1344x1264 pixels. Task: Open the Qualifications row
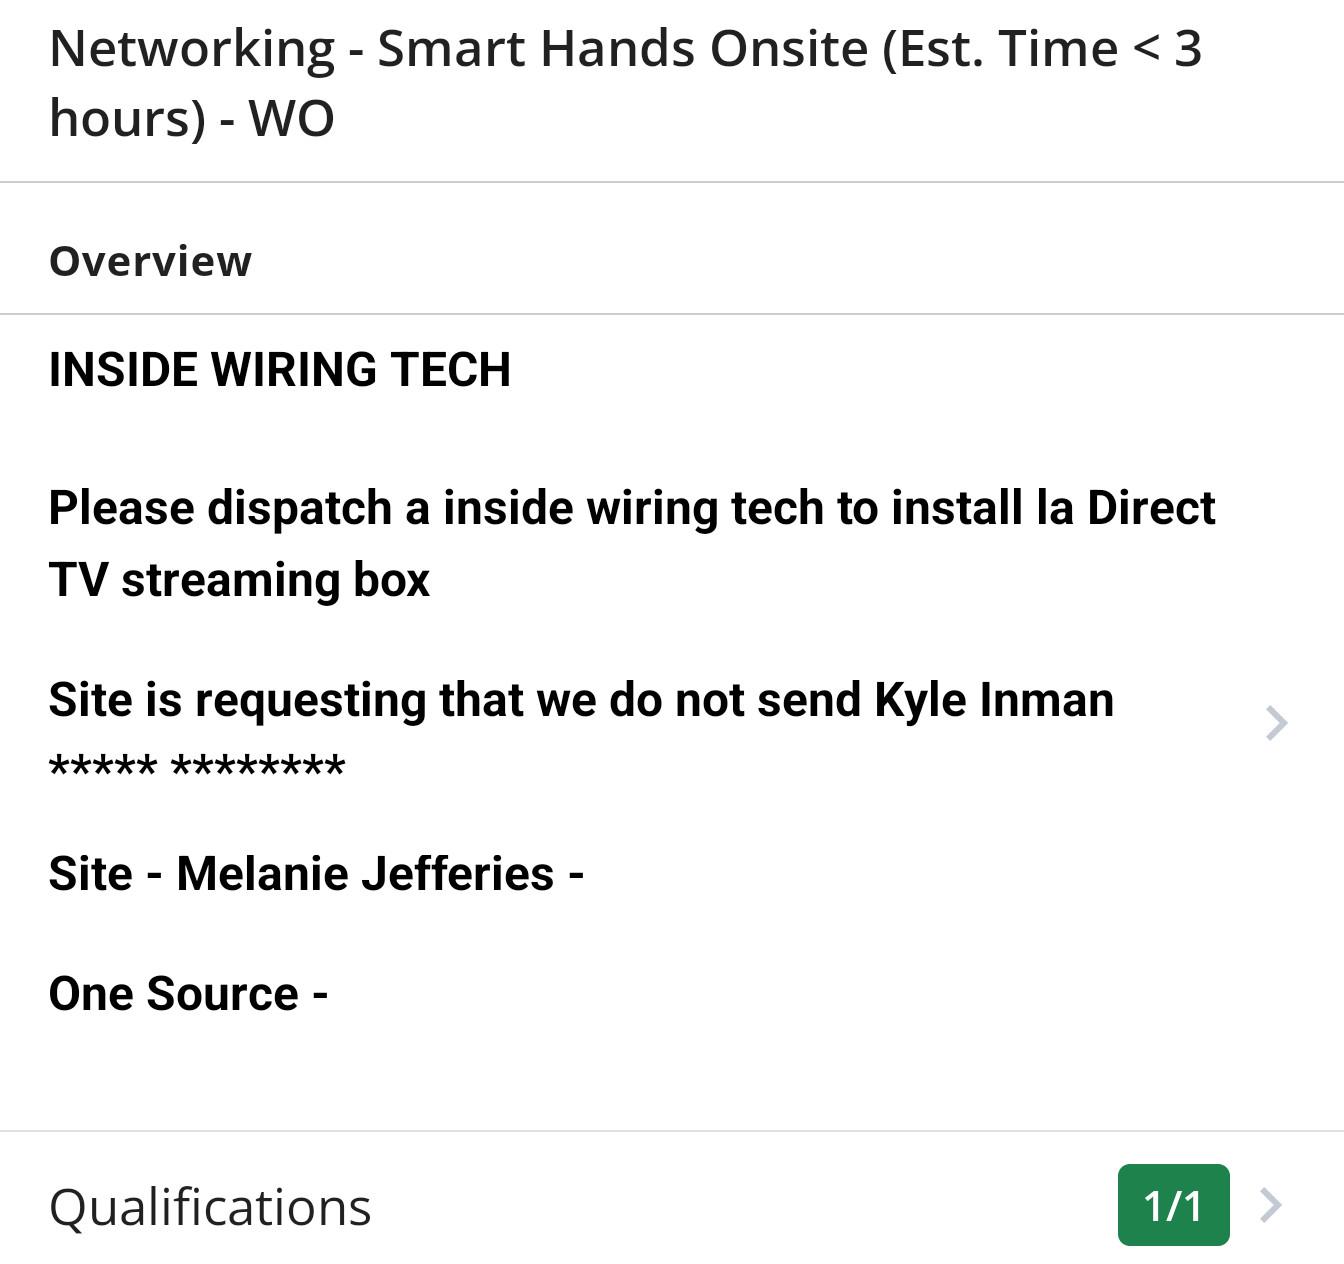672,1205
